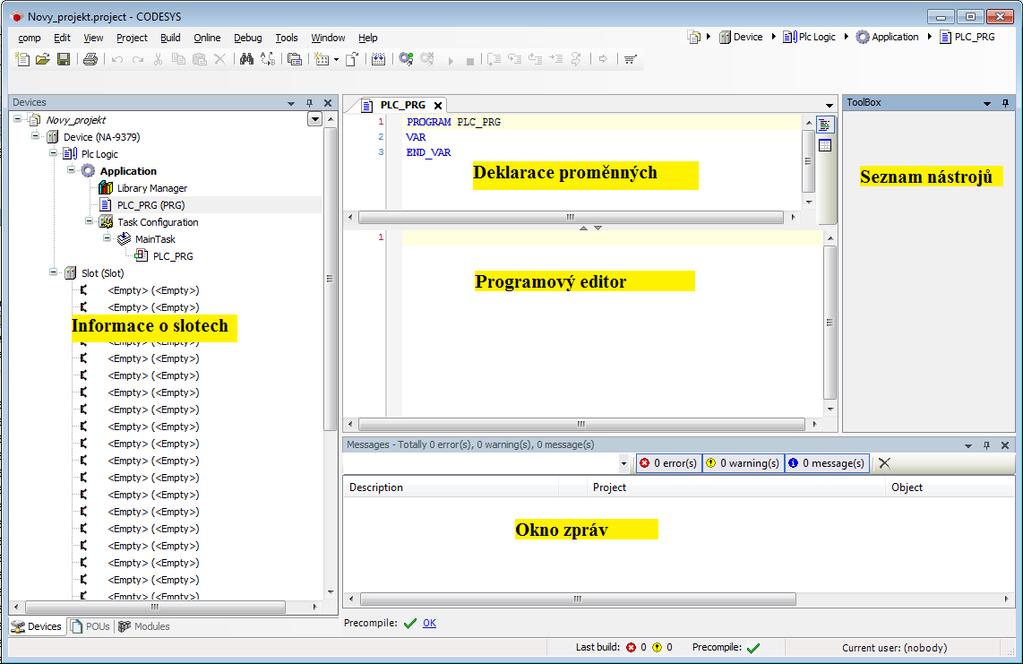
Task: Open Replace using the A-B arrows icon
Action: tap(267, 59)
